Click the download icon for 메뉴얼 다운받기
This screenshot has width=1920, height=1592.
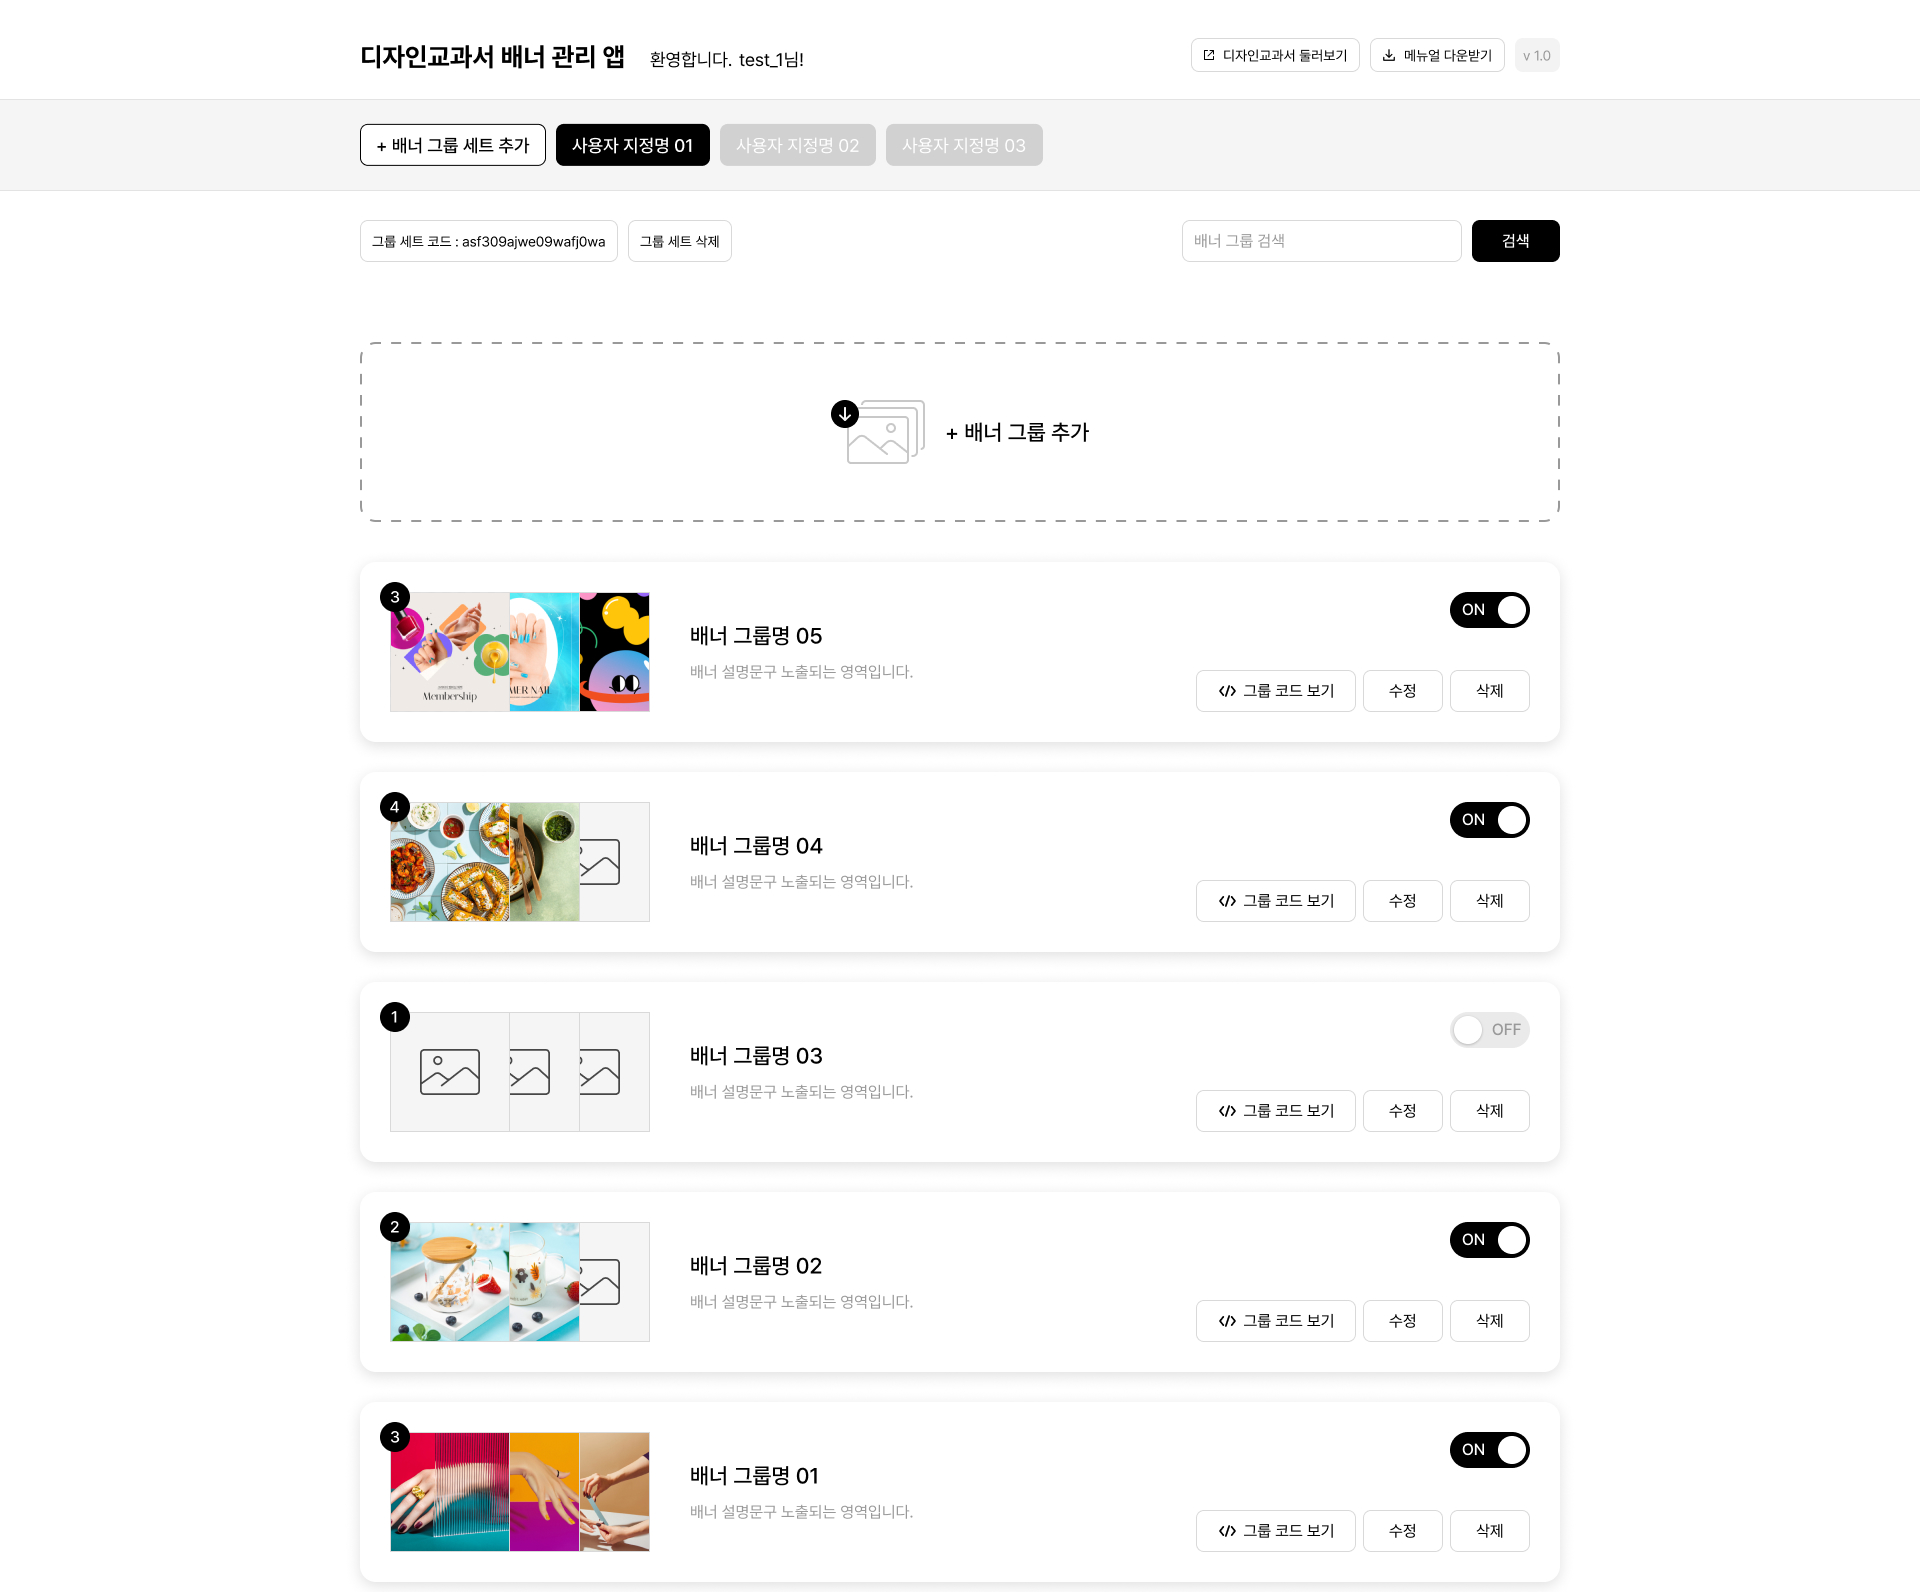(1389, 55)
